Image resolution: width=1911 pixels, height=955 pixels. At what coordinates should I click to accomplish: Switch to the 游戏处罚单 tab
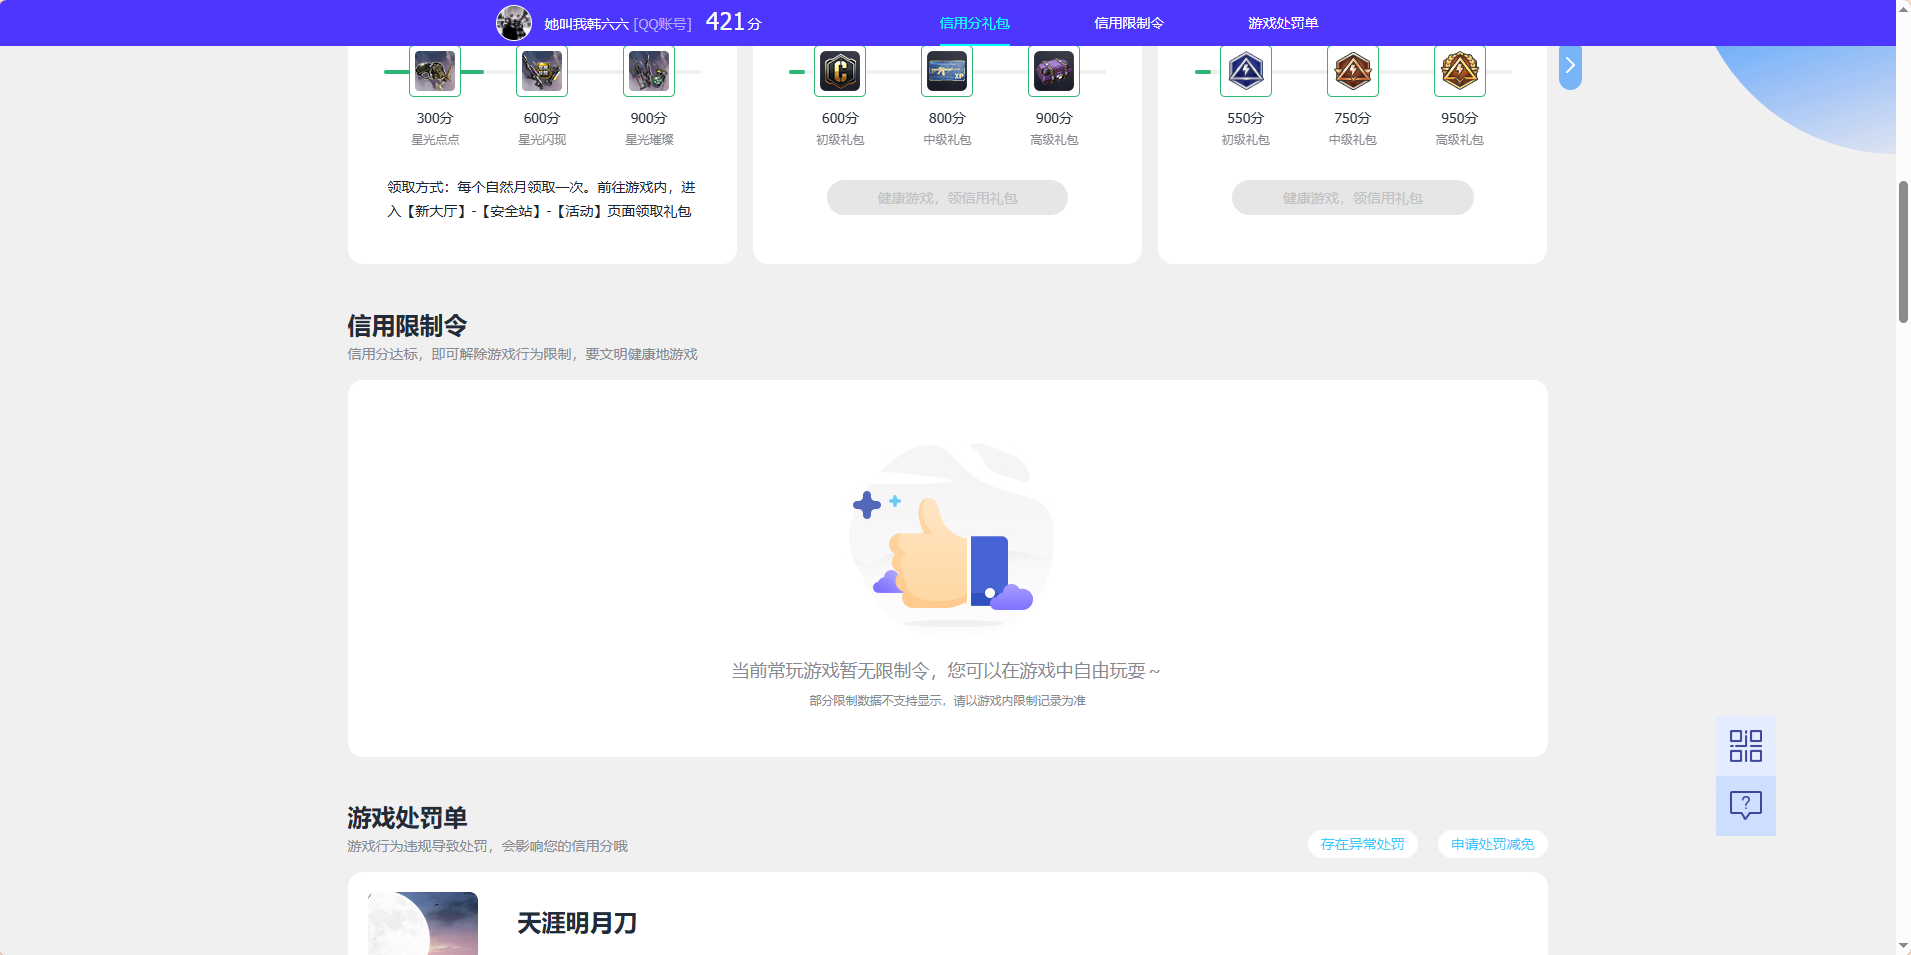[x=1281, y=22]
